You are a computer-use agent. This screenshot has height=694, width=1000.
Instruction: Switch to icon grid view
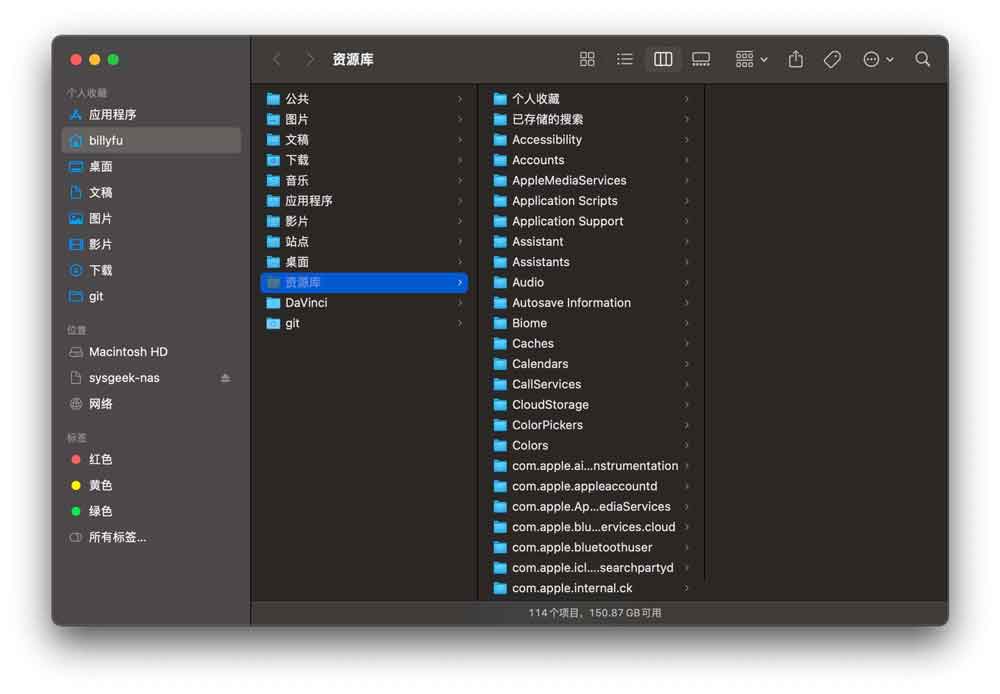pyautogui.click(x=587, y=60)
